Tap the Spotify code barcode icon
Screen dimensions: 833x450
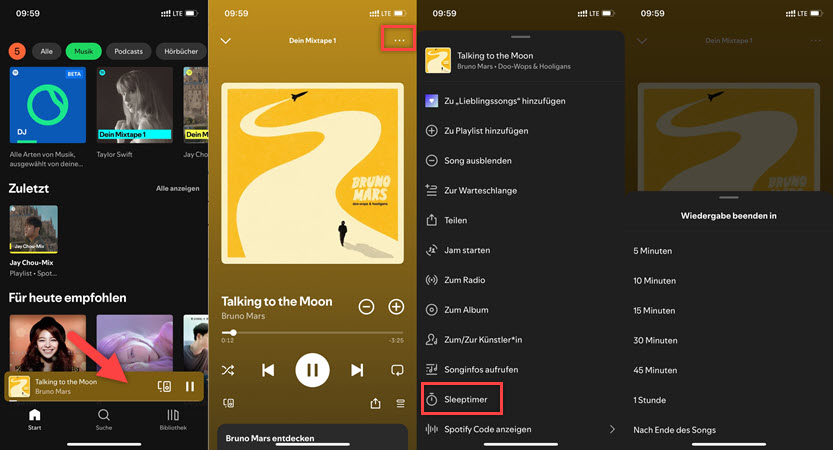[431, 429]
